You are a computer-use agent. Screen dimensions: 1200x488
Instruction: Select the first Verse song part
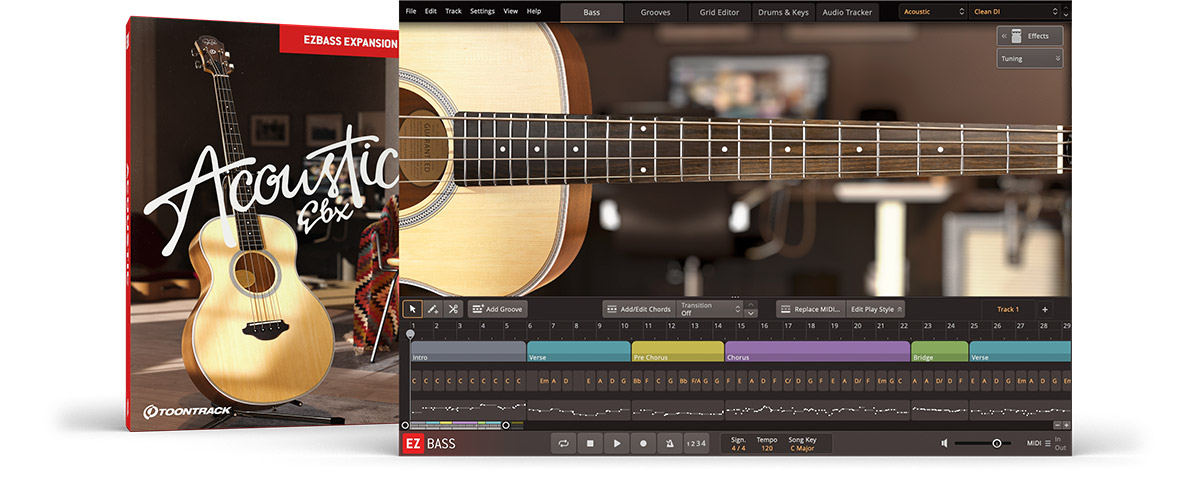click(x=578, y=351)
